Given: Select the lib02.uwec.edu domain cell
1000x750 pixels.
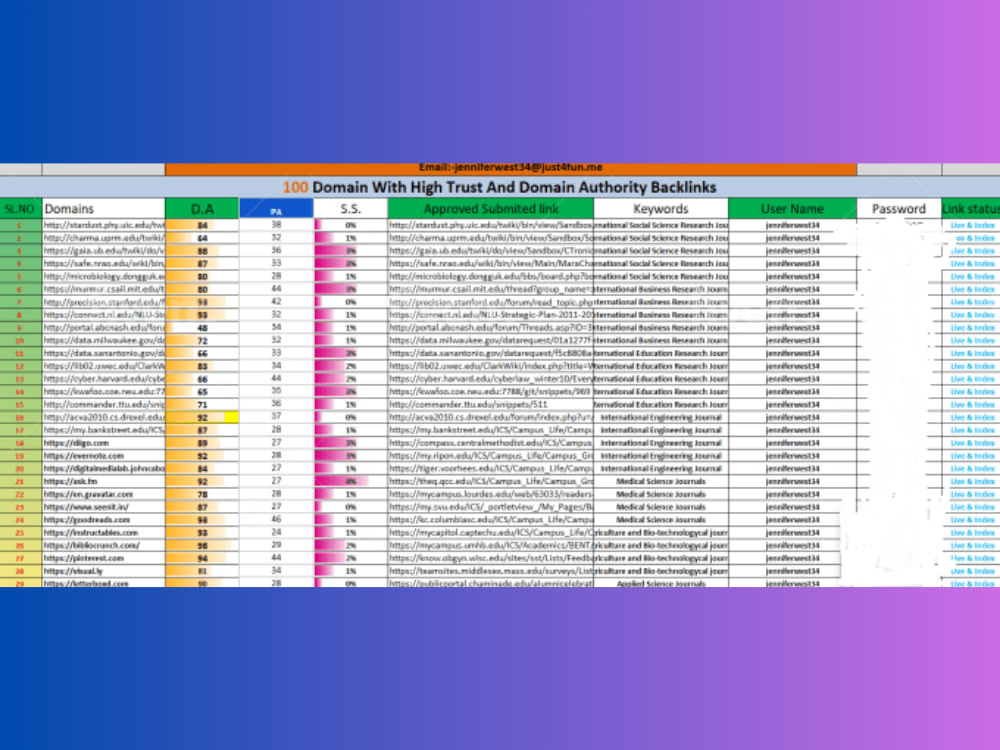Looking at the screenshot, I should click(103, 366).
